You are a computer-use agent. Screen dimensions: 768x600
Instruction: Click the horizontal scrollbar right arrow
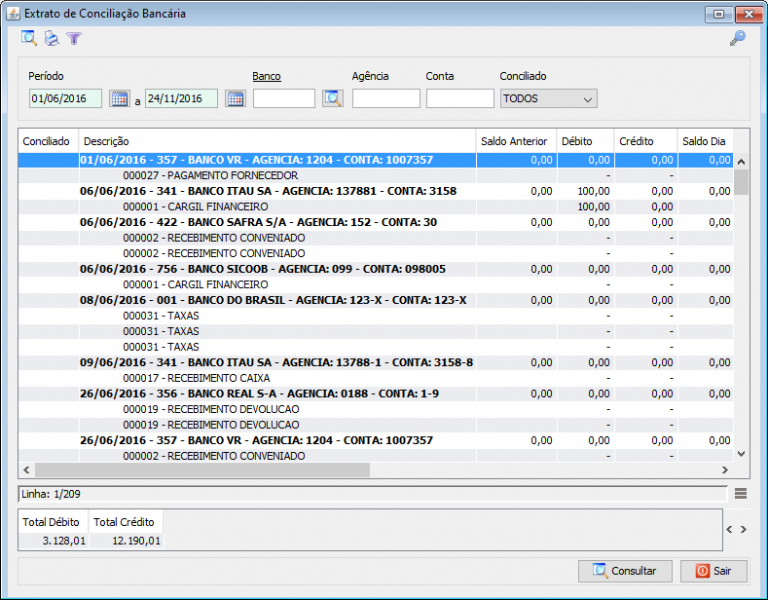click(725, 470)
